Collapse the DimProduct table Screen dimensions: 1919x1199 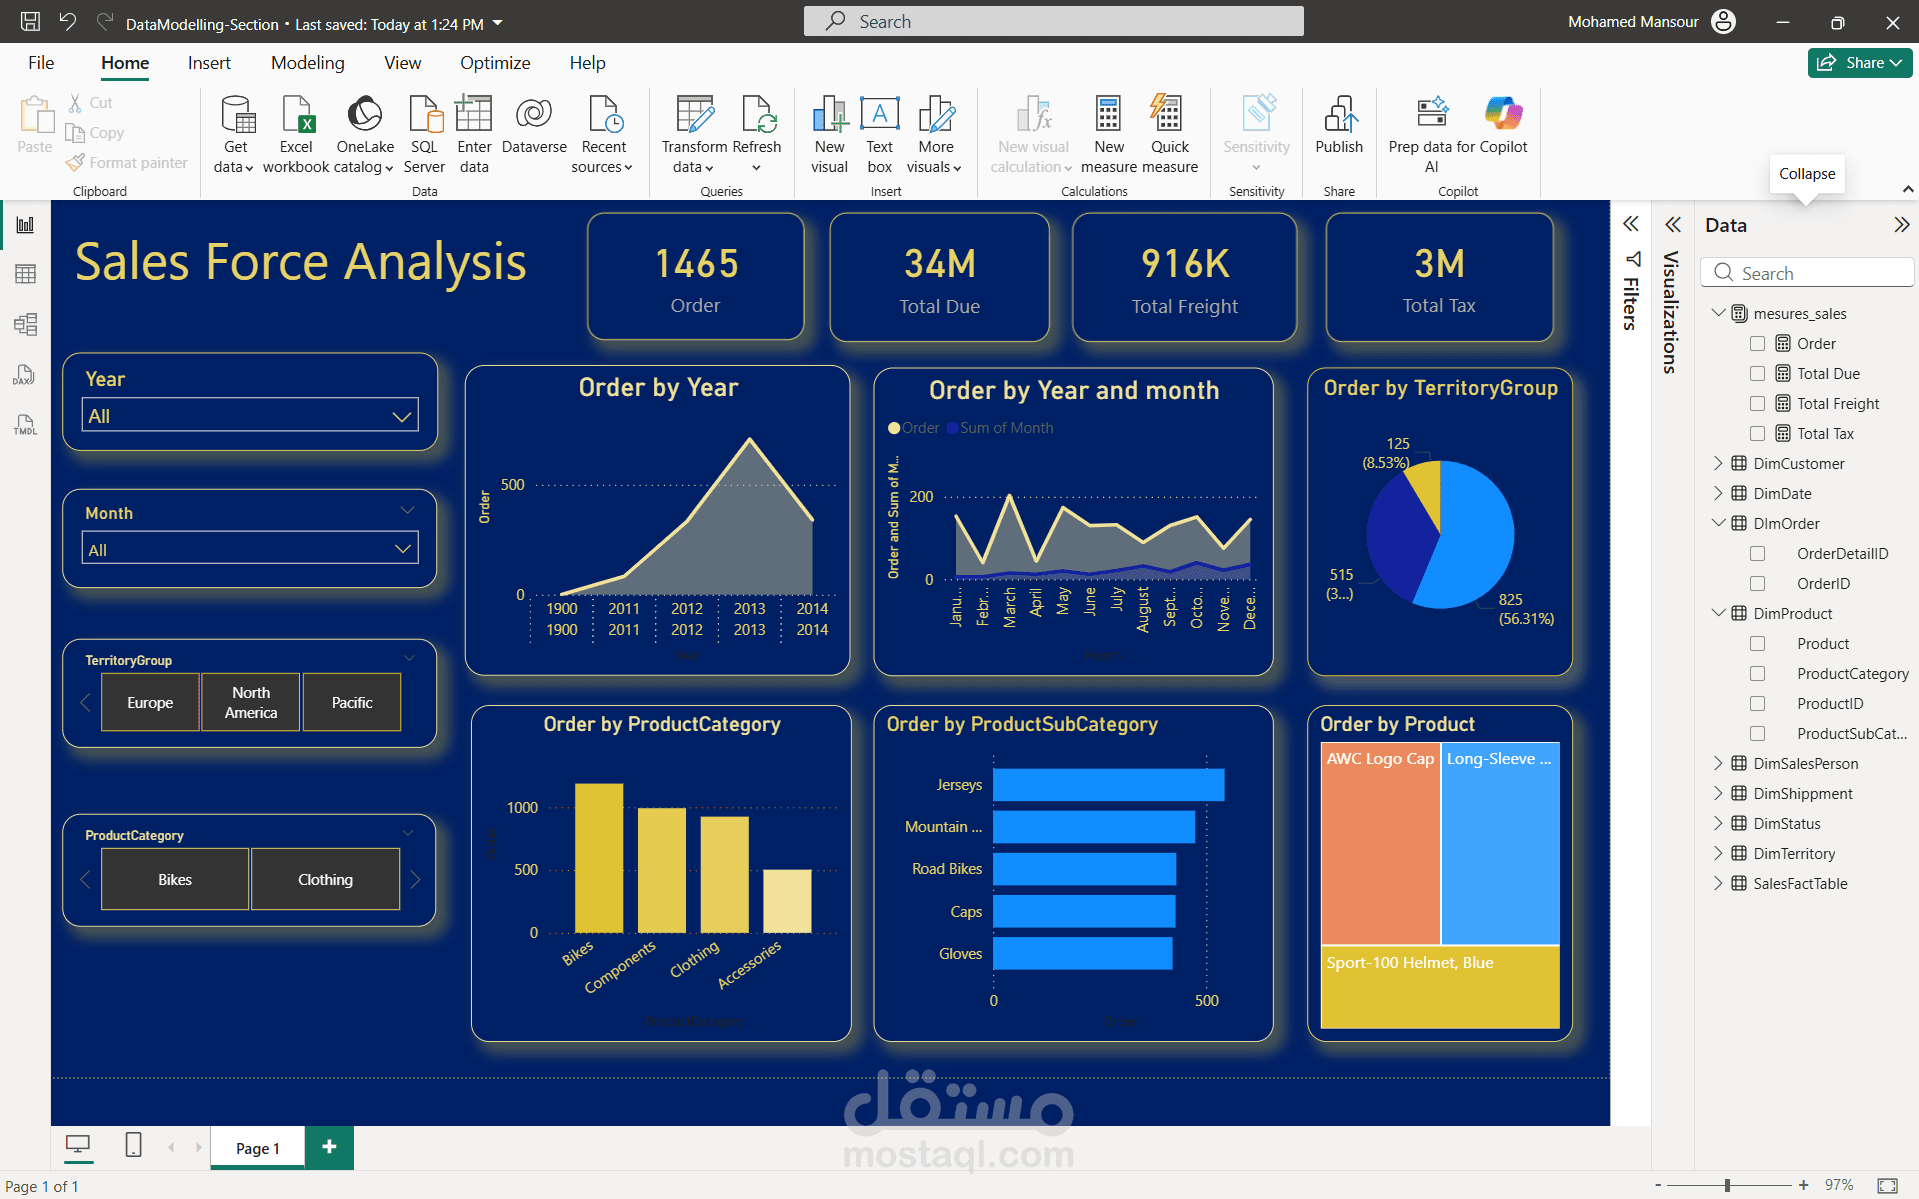tap(1718, 613)
